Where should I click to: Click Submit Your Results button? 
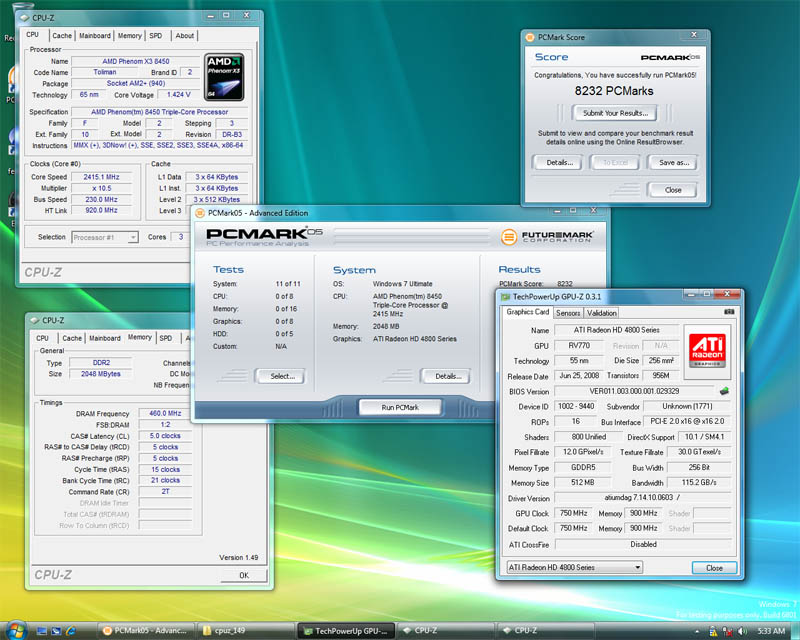pyautogui.click(x=615, y=113)
